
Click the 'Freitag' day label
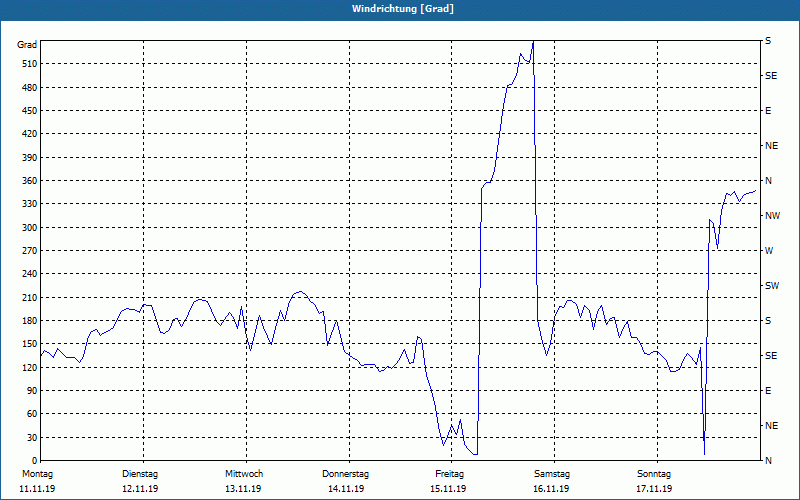click(449, 474)
